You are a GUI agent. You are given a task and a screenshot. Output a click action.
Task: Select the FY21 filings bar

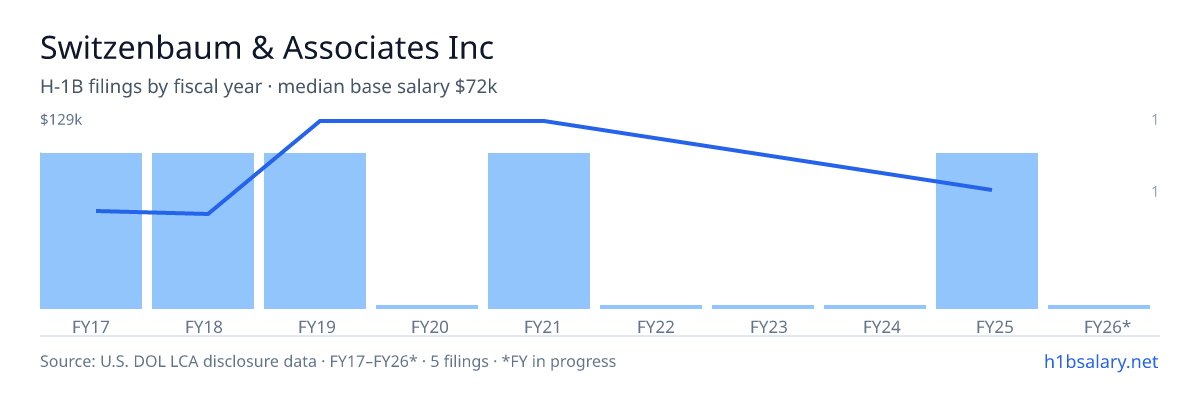coord(539,231)
